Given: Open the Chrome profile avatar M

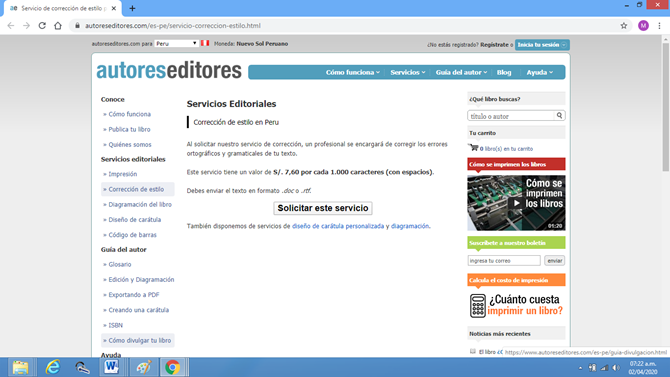Looking at the screenshot, I should tap(643, 26).
